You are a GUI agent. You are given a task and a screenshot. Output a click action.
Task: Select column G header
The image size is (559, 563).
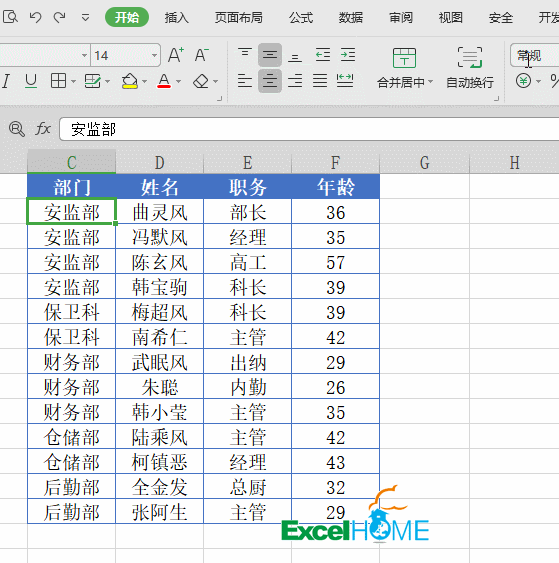click(x=425, y=162)
